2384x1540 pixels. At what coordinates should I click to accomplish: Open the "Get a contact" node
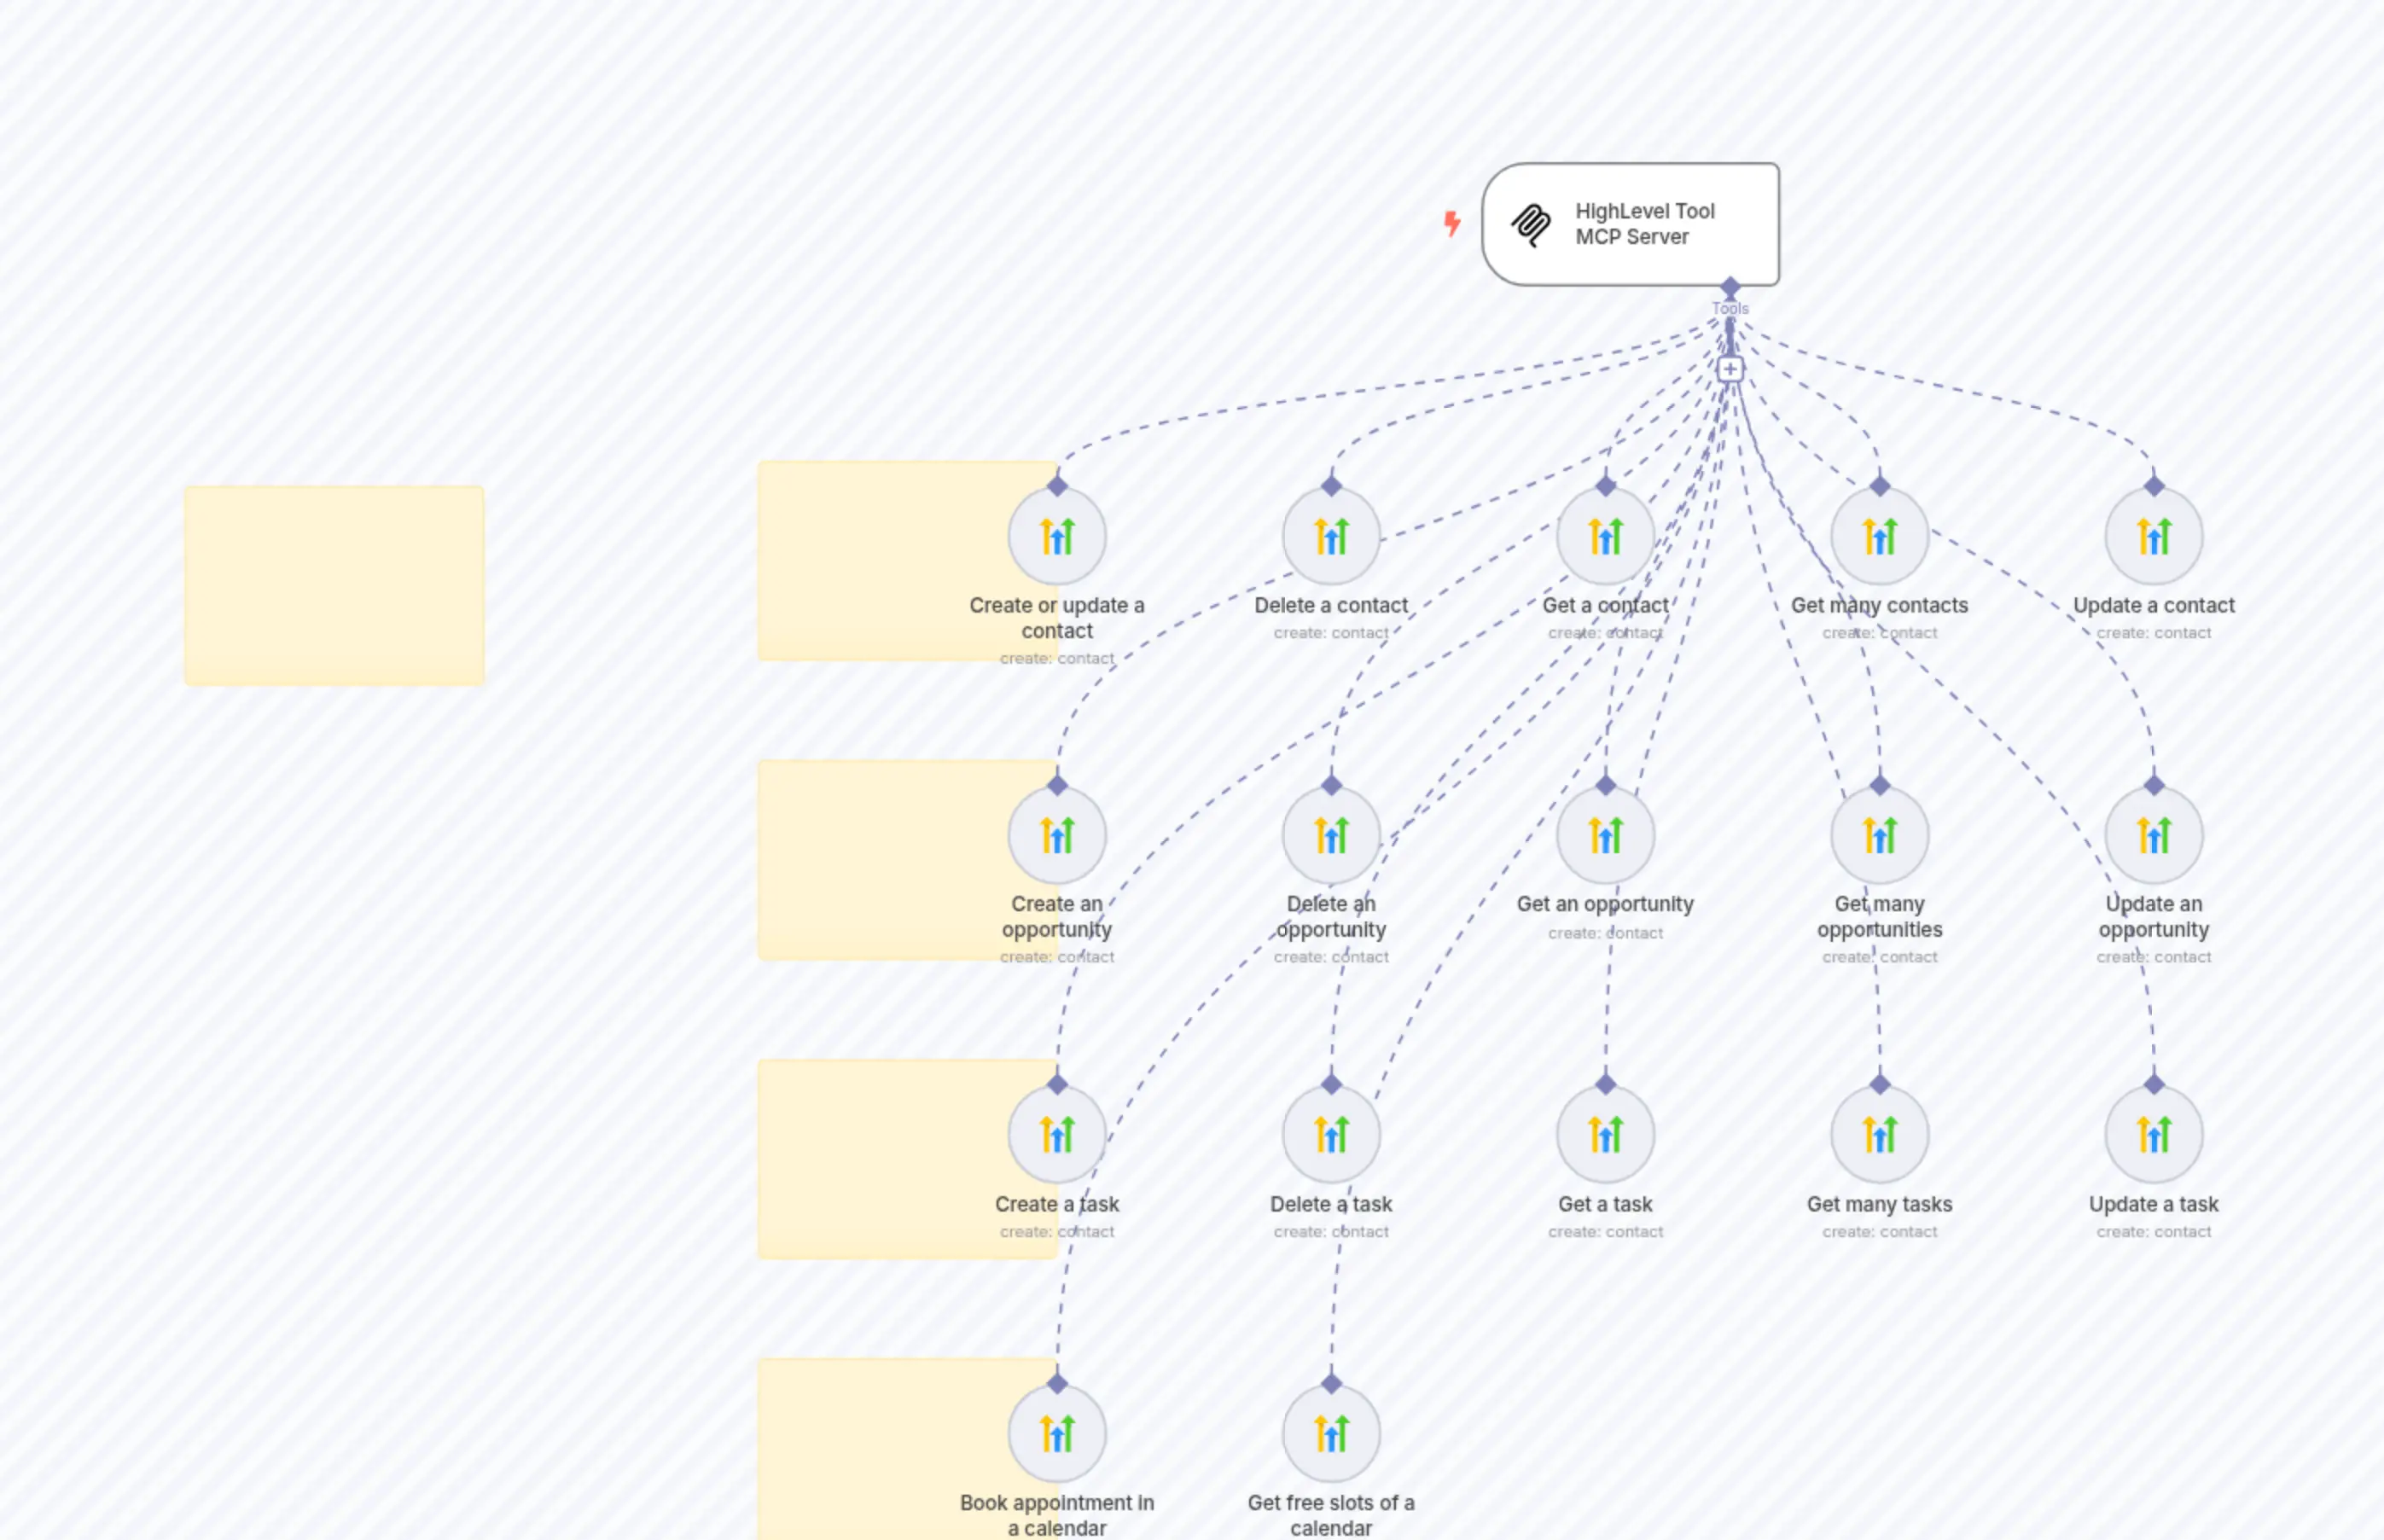pyautogui.click(x=1605, y=536)
